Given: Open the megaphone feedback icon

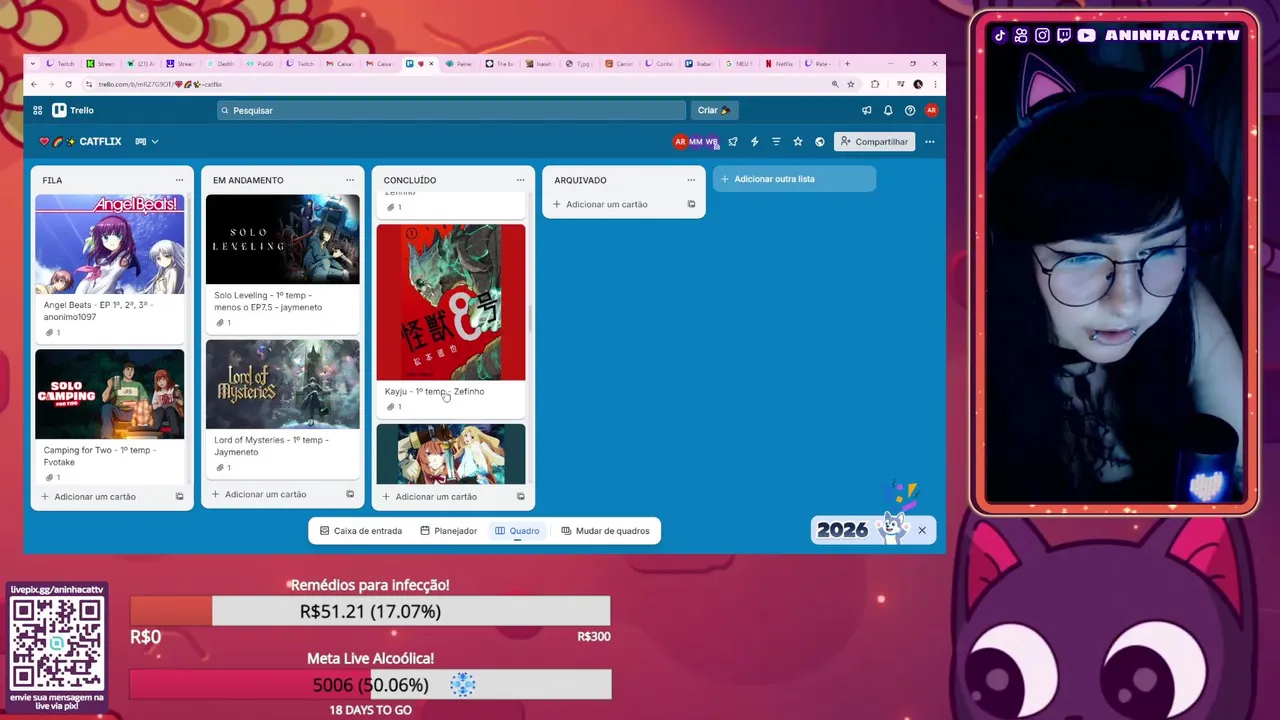Looking at the screenshot, I should (866, 110).
